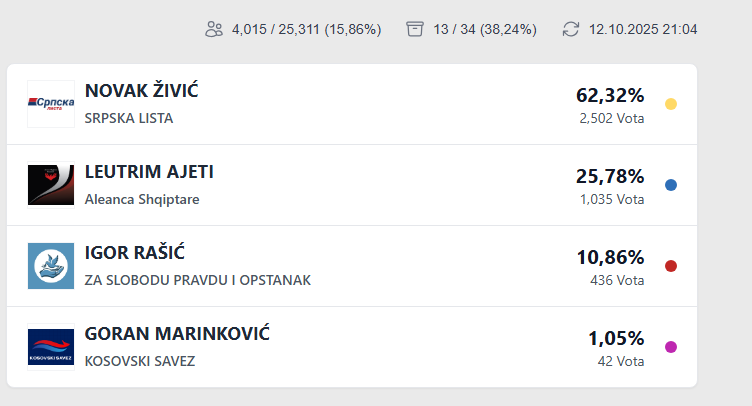Click the ballot box counted icon
This screenshot has width=752, height=406.
(415, 29)
